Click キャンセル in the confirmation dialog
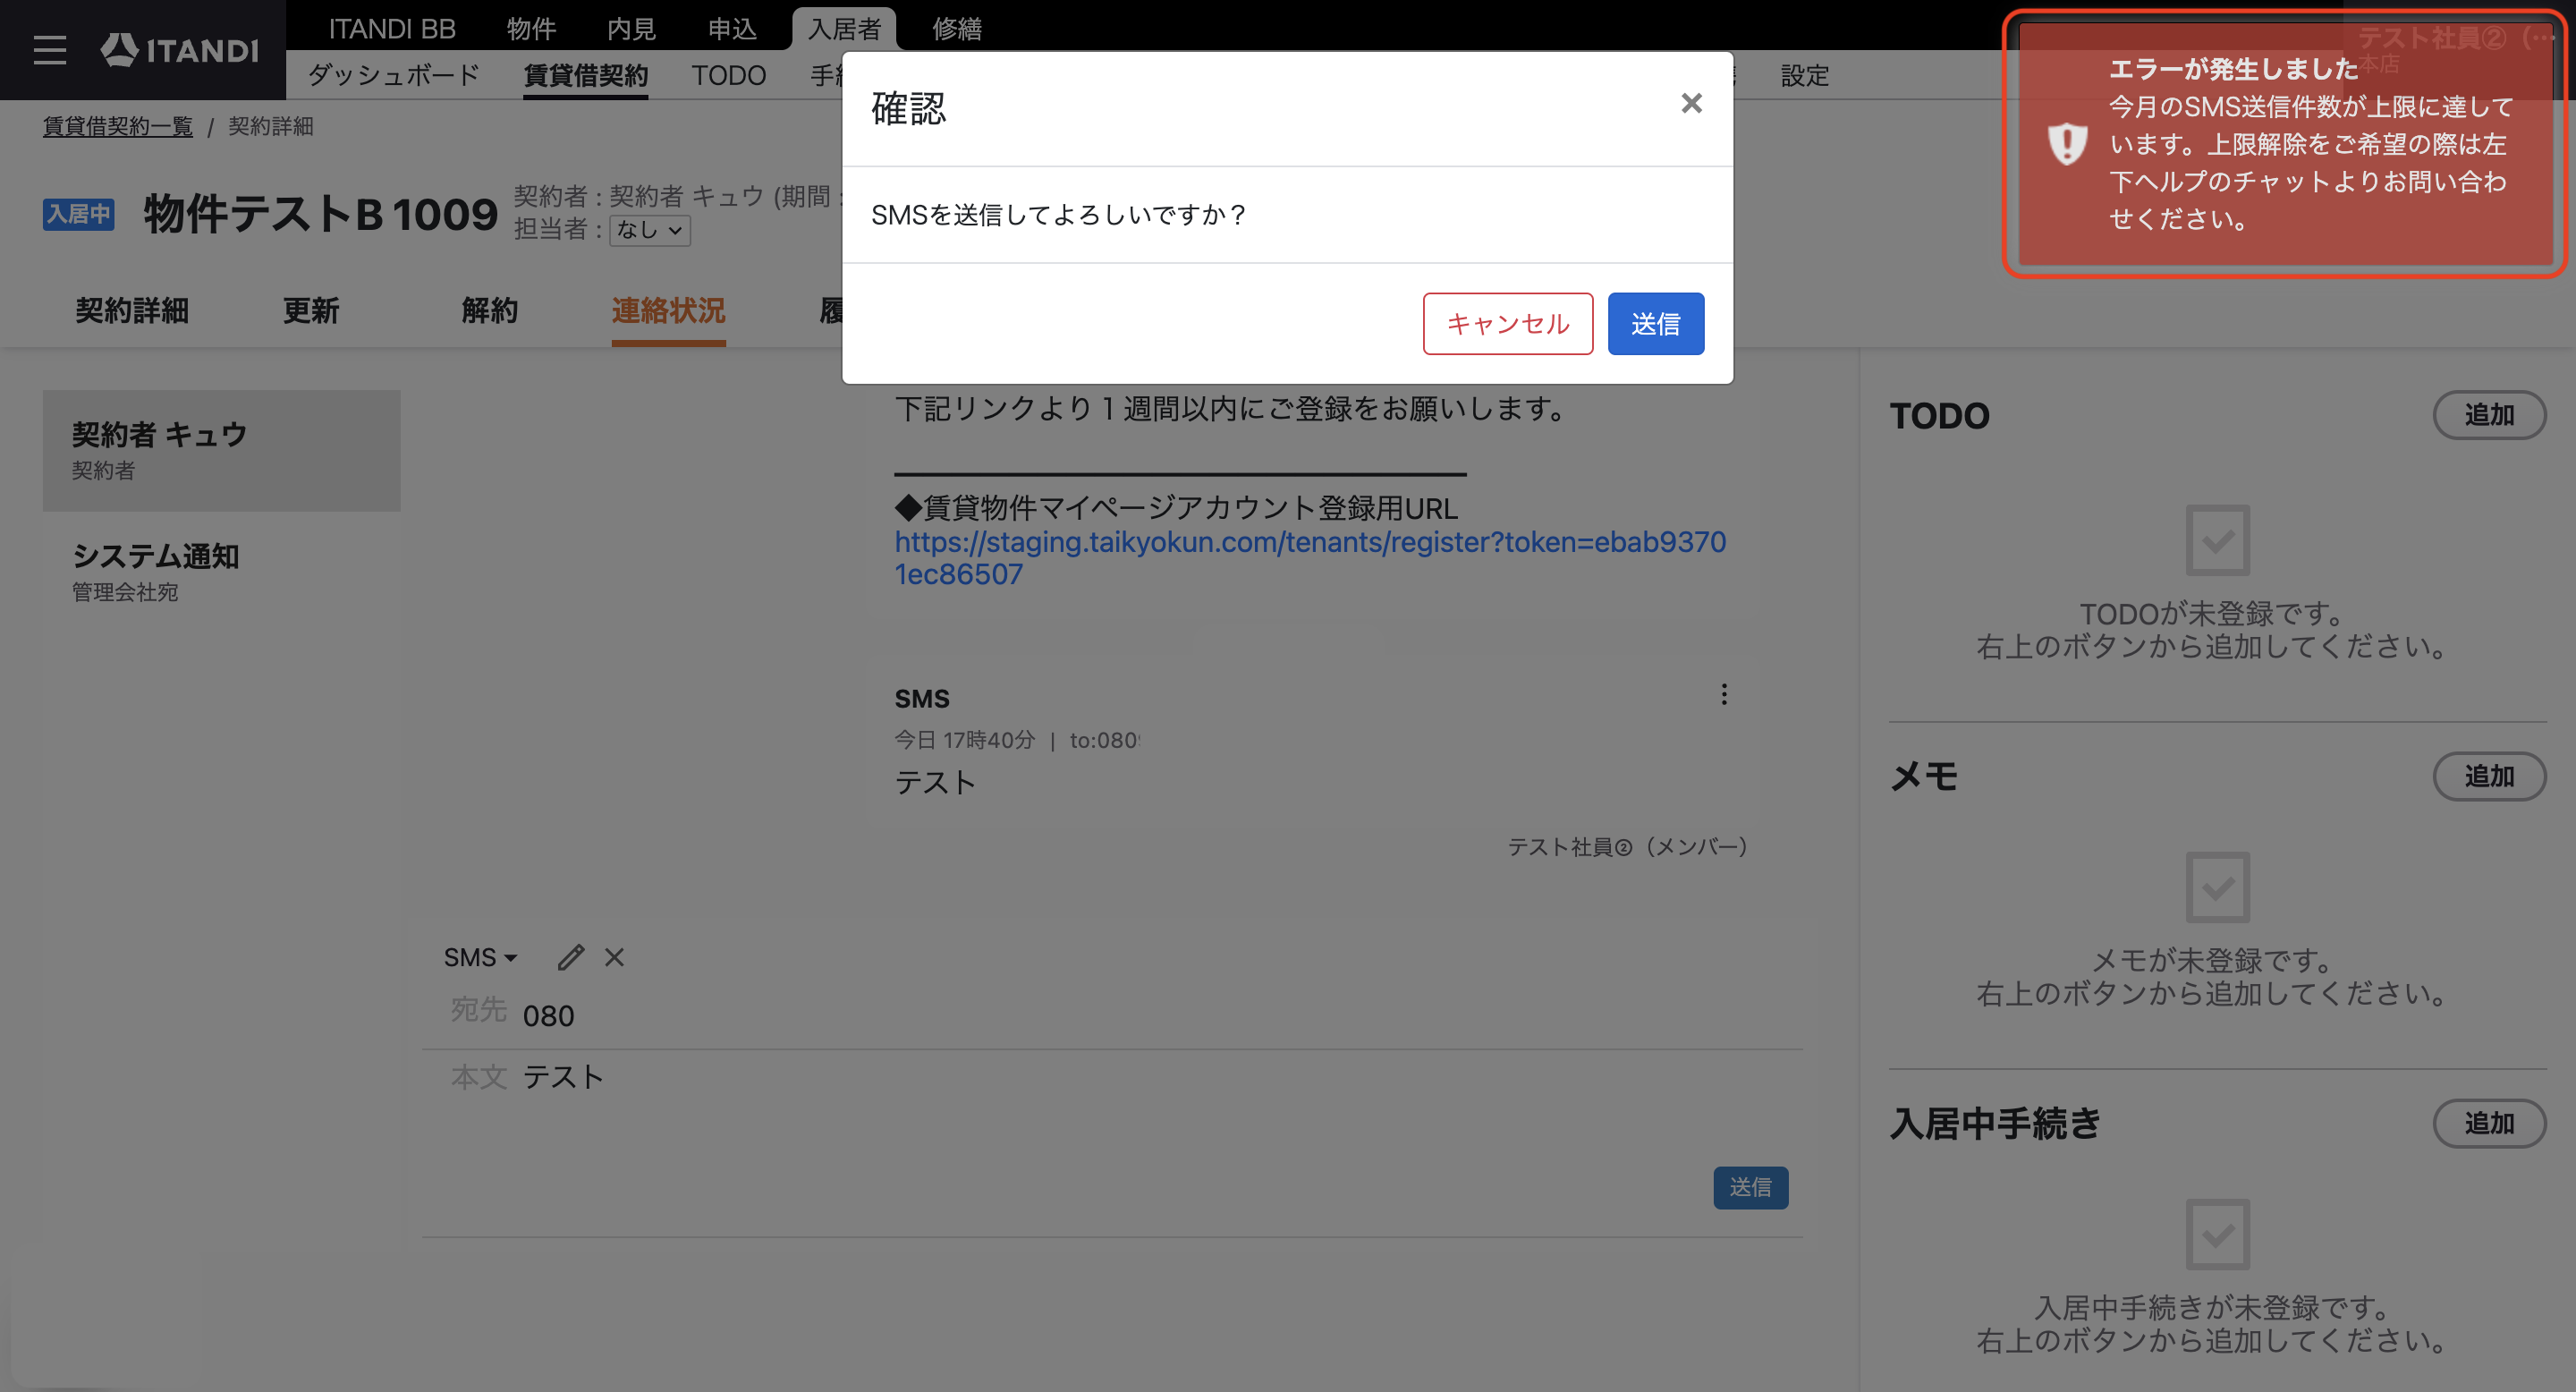The image size is (2576, 1392). tap(1508, 324)
